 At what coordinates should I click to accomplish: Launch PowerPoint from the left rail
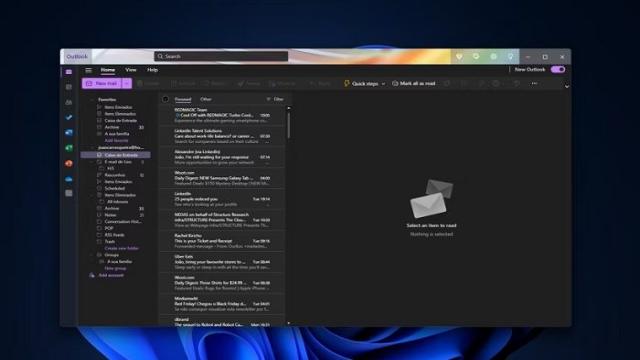point(69,163)
